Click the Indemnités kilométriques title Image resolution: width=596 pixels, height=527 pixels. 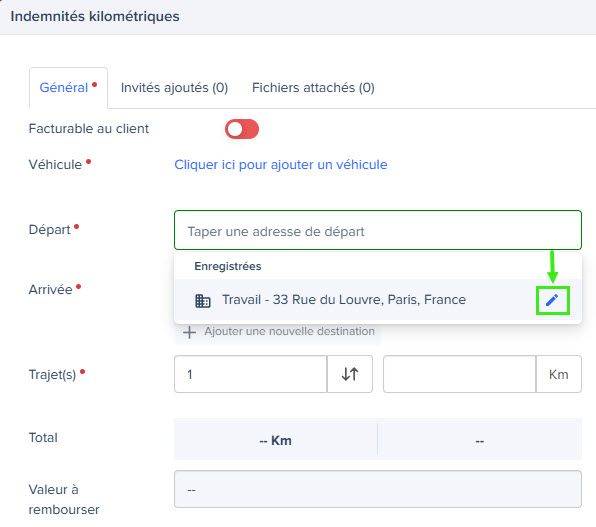pos(95,16)
